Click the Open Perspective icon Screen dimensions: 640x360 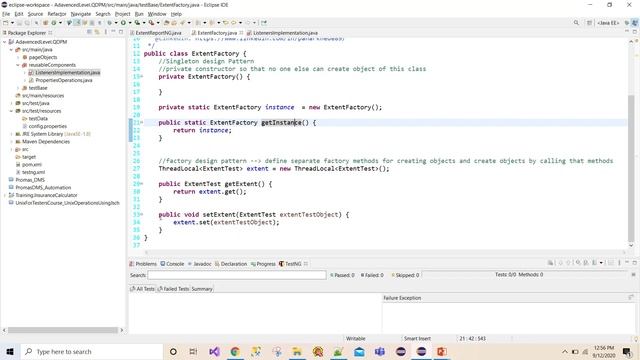[589, 23]
